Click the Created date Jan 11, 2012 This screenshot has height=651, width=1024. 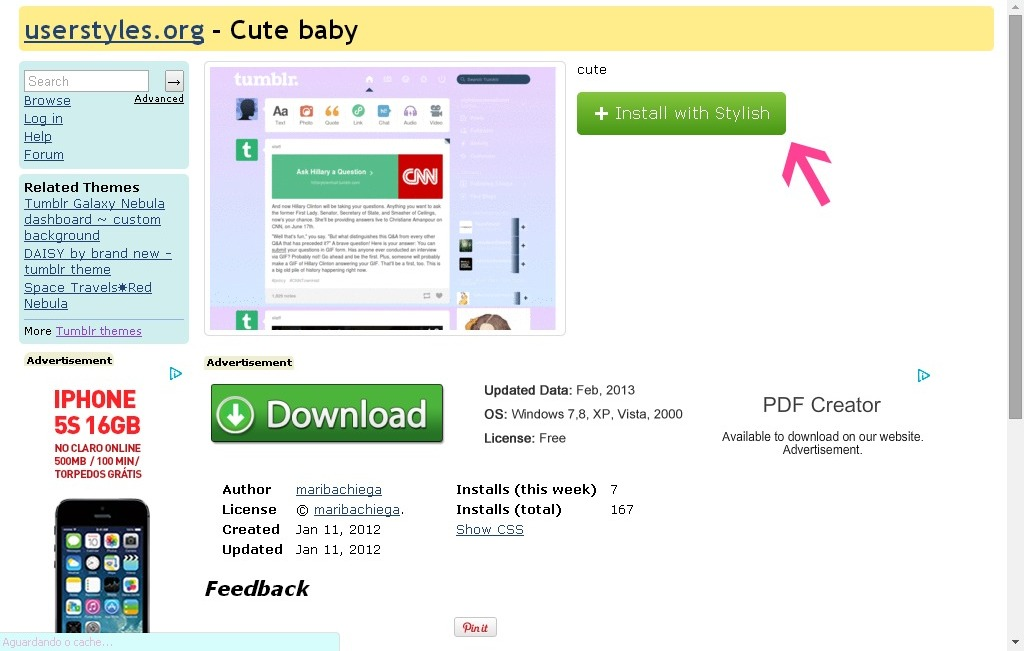pos(338,530)
